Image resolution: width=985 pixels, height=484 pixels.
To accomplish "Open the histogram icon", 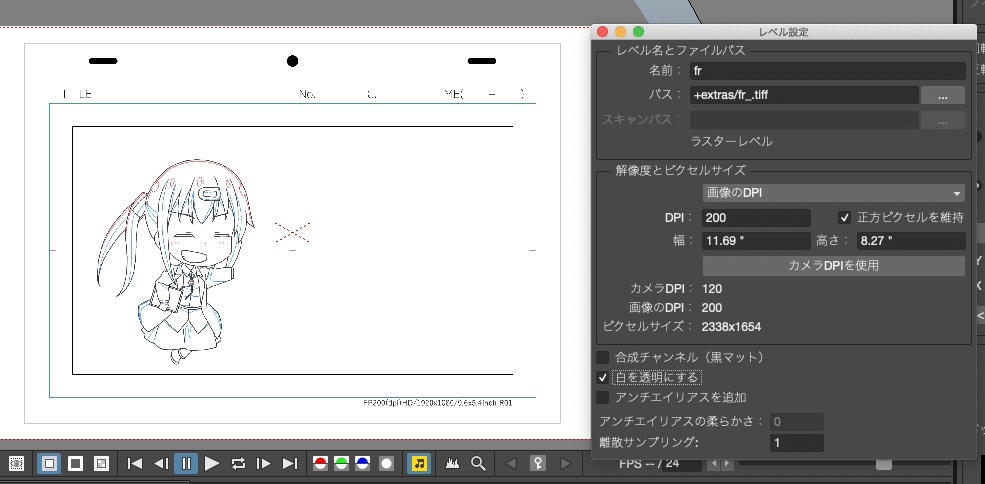I will (x=453, y=464).
